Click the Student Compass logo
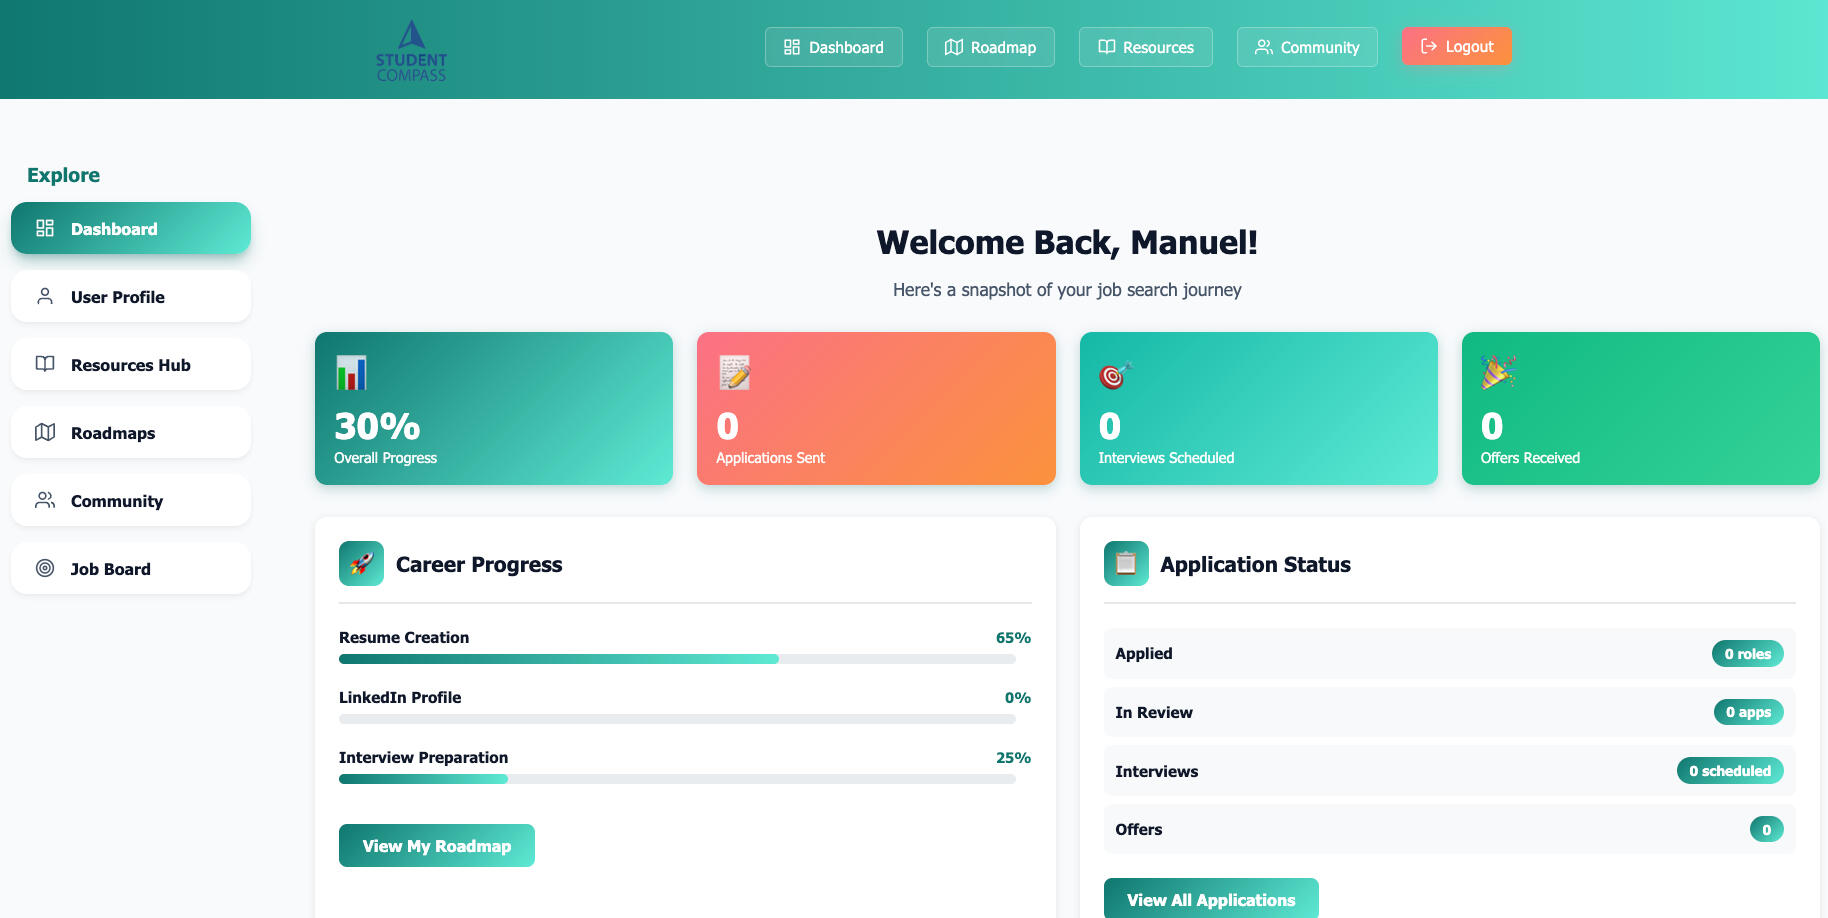Screen dimensions: 1828x918 411,50
